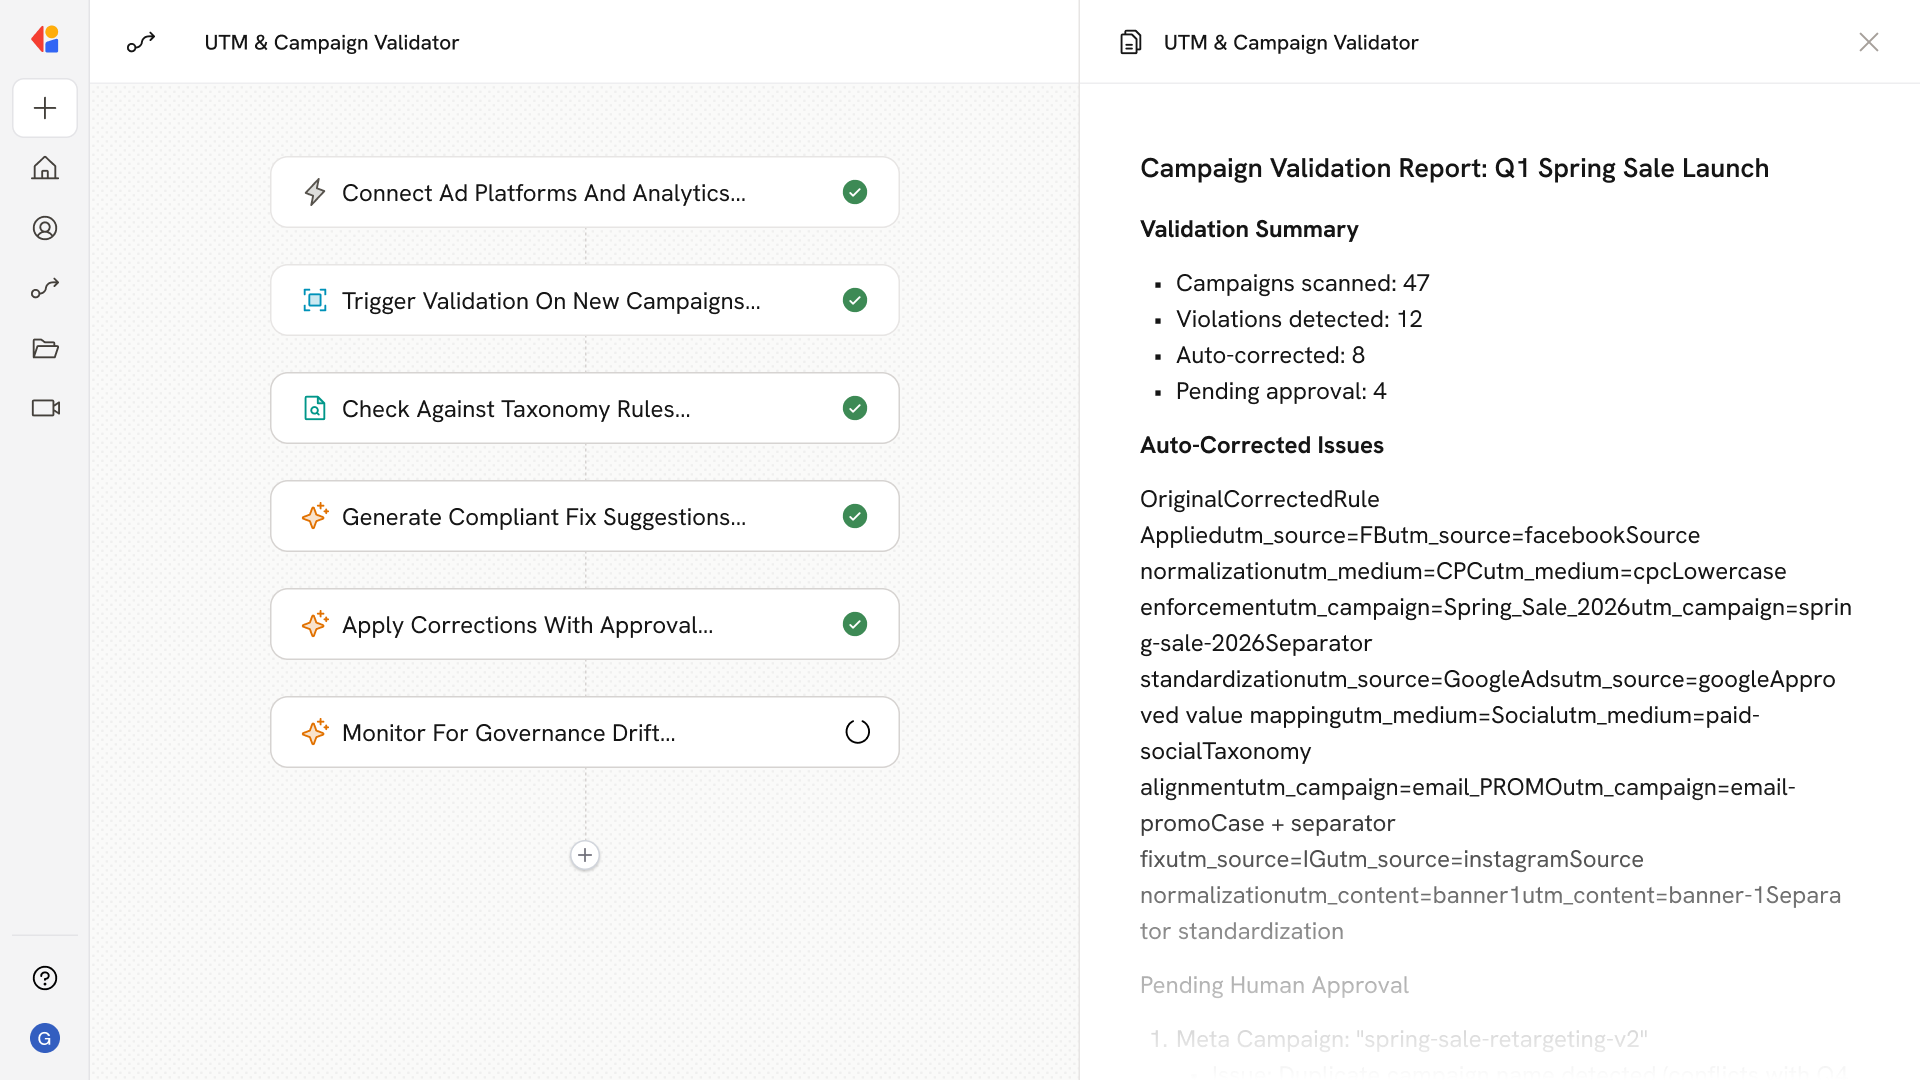Click the workflow title UTM & Campaign Validator
The height and width of the screenshot is (1080, 1920).
pos(331,42)
